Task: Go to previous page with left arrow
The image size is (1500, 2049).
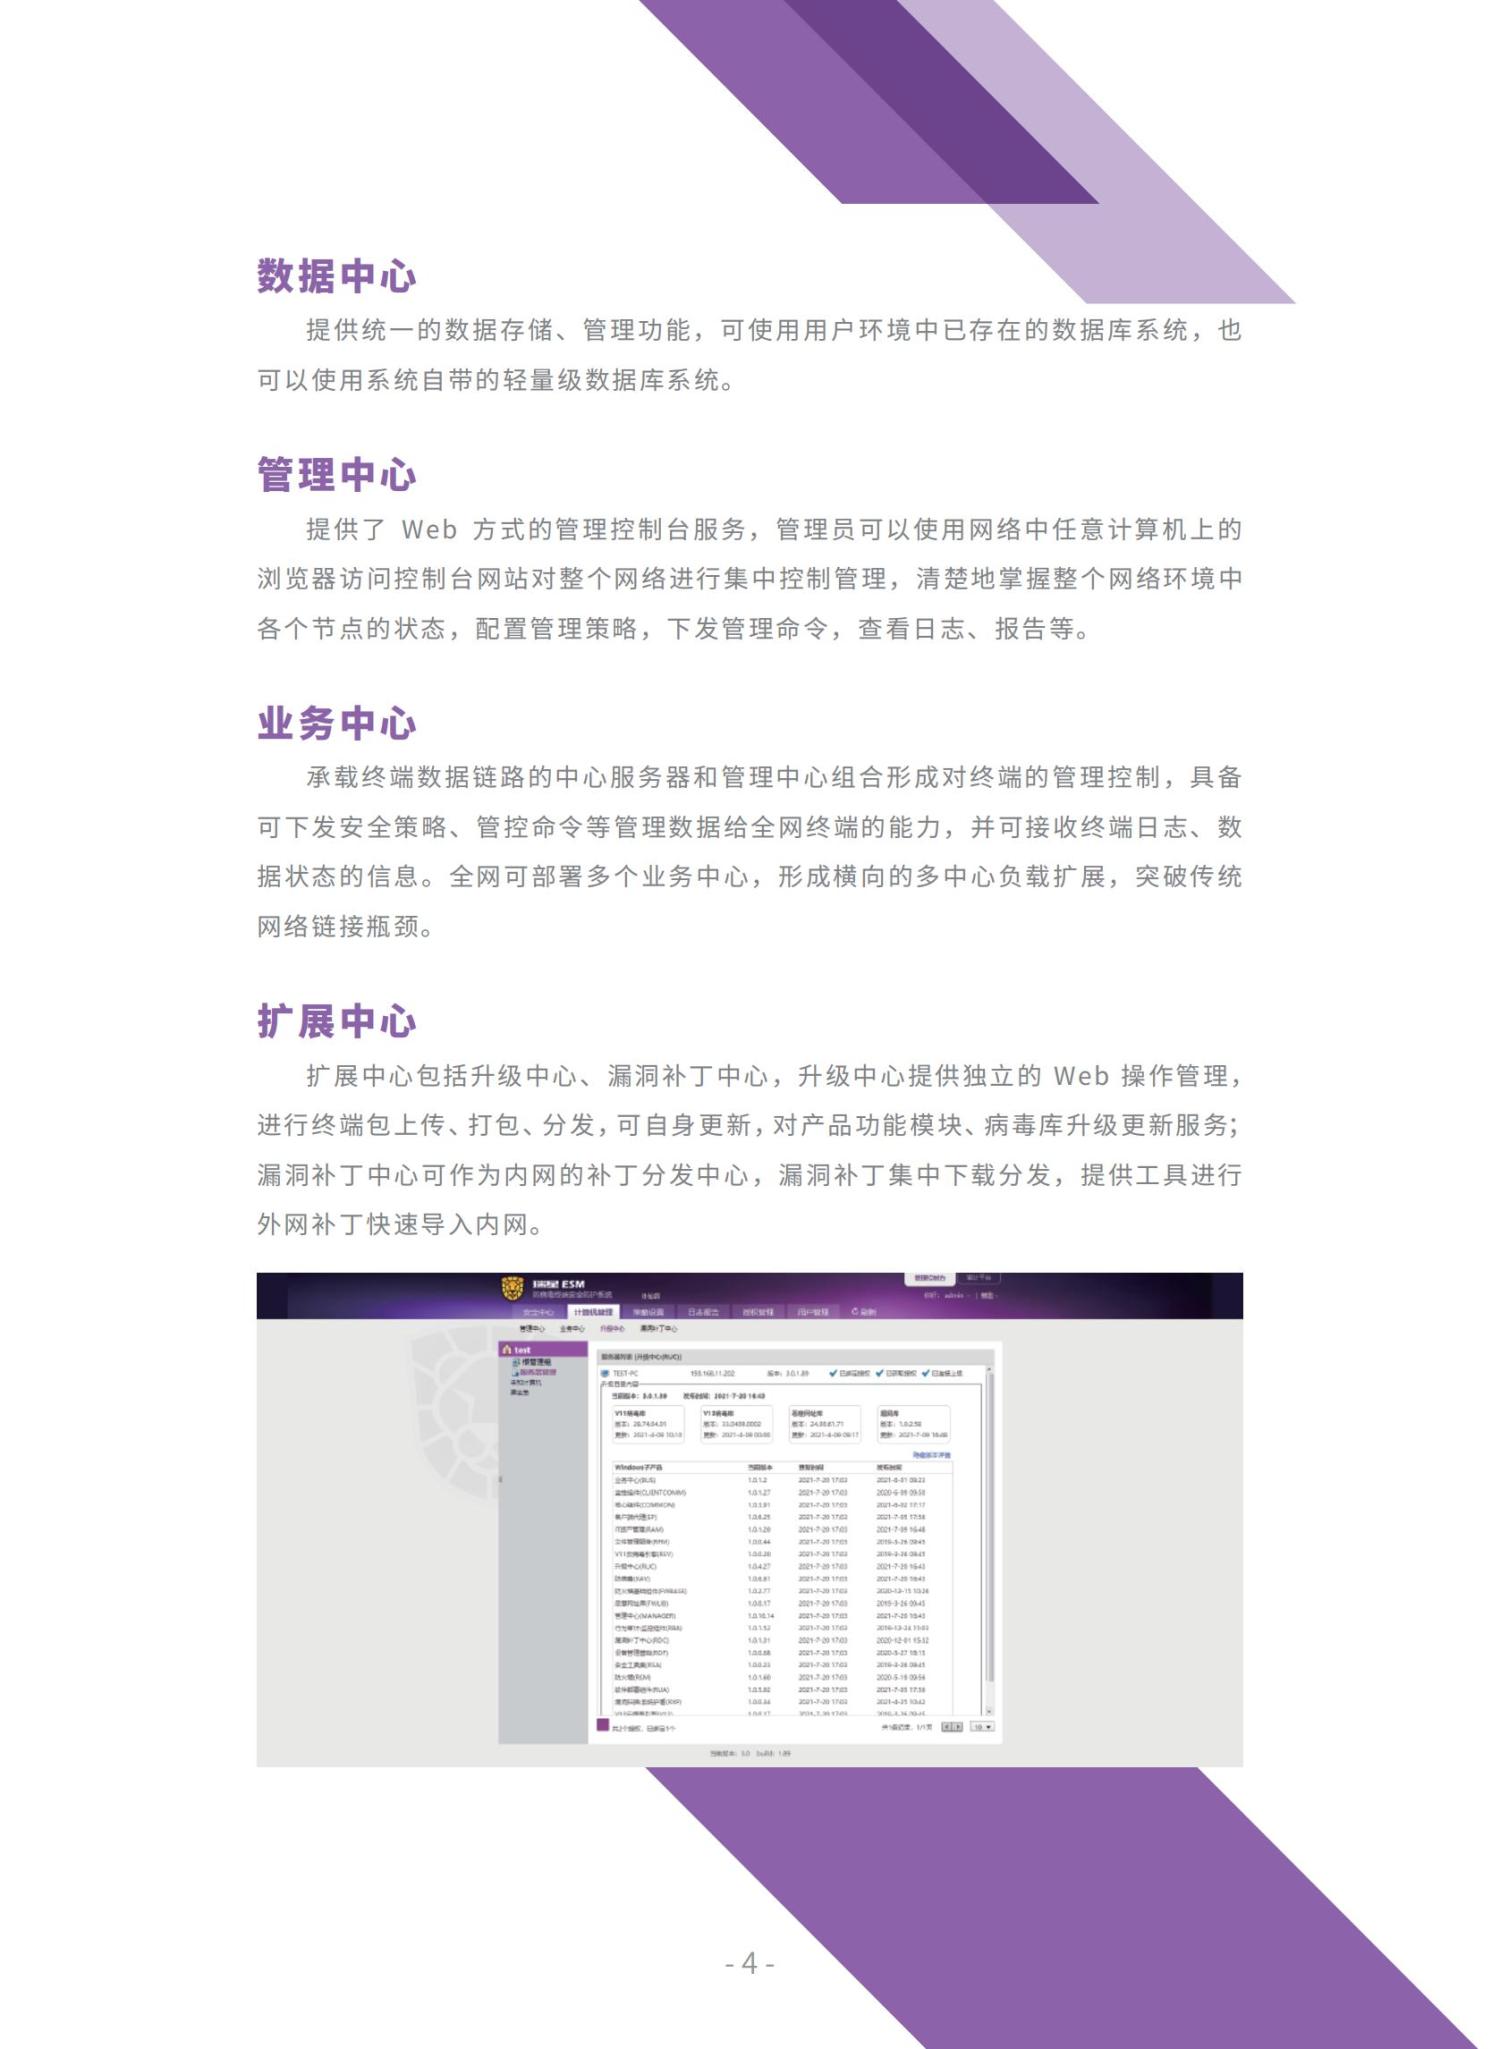Action: click(x=947, y=1726)
